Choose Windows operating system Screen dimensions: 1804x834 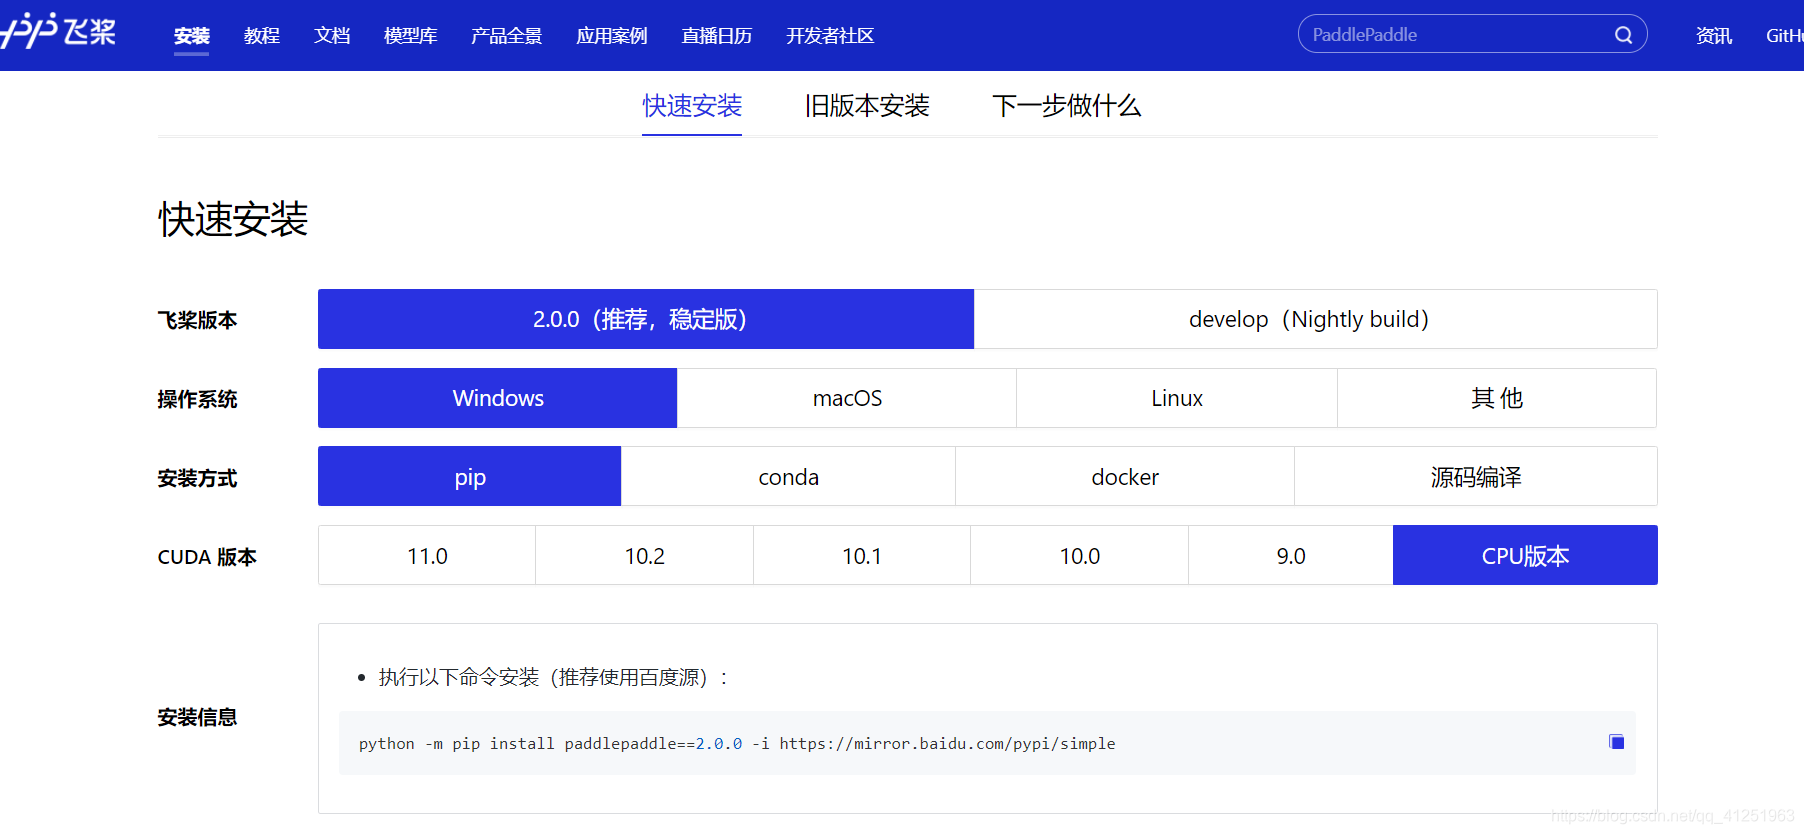498,398
